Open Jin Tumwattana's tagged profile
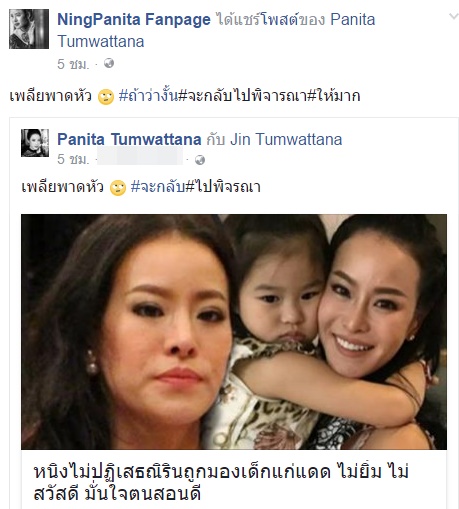 286,139
